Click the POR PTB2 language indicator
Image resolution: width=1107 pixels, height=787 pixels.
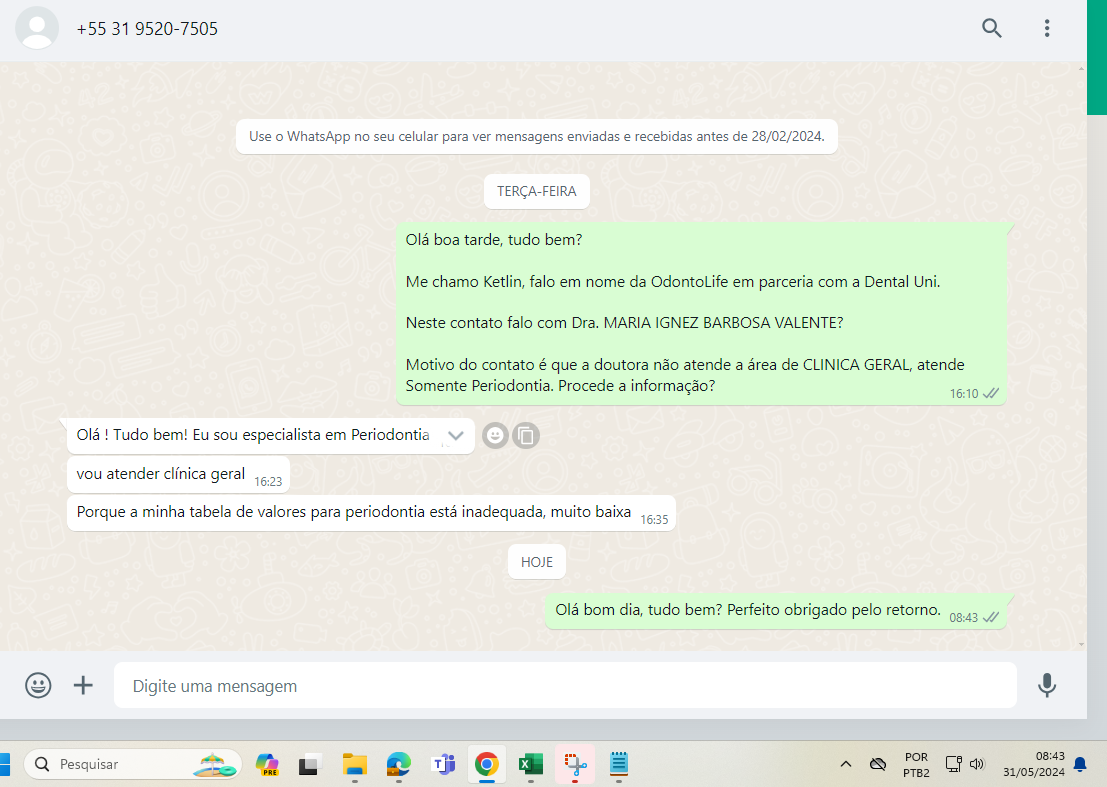(x=916, y=764)
